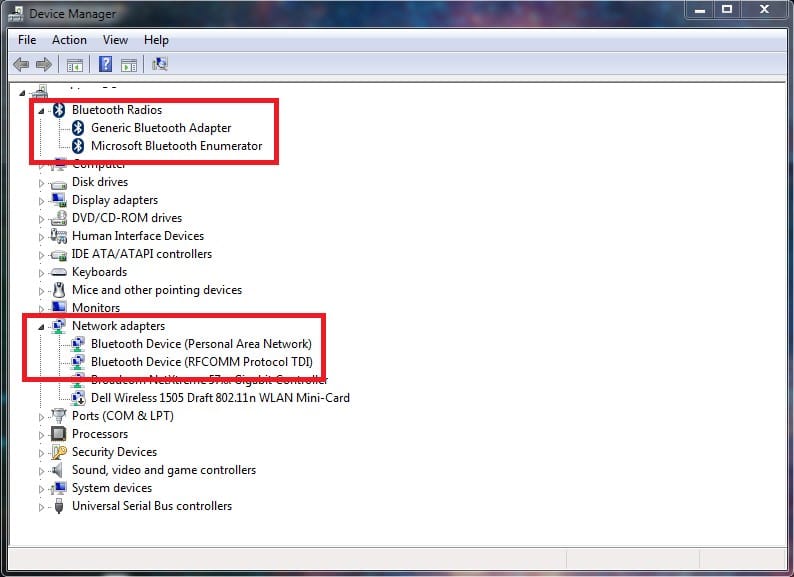Click the DVD/CD-ROM drives icon

(59, 218)
